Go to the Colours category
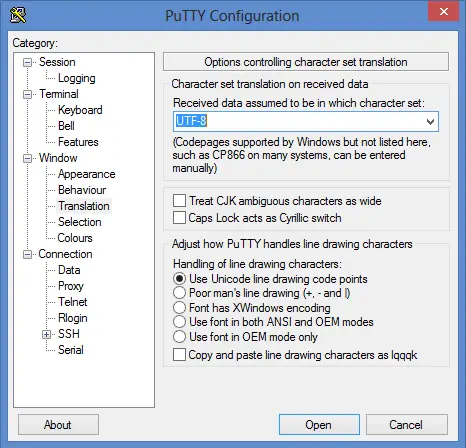 coord(75,238)
